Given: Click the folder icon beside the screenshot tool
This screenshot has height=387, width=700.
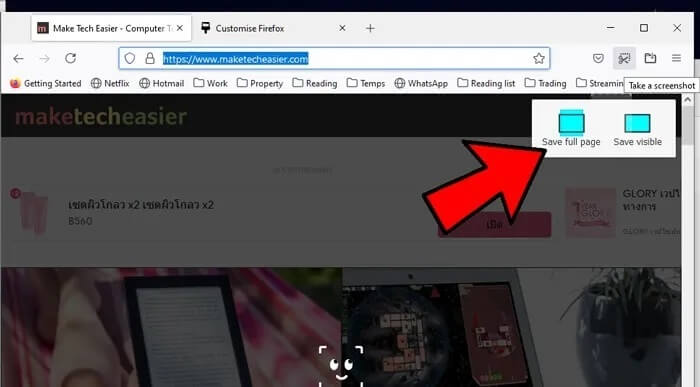Looking at the screenshot, I should [x=650, y=58].
